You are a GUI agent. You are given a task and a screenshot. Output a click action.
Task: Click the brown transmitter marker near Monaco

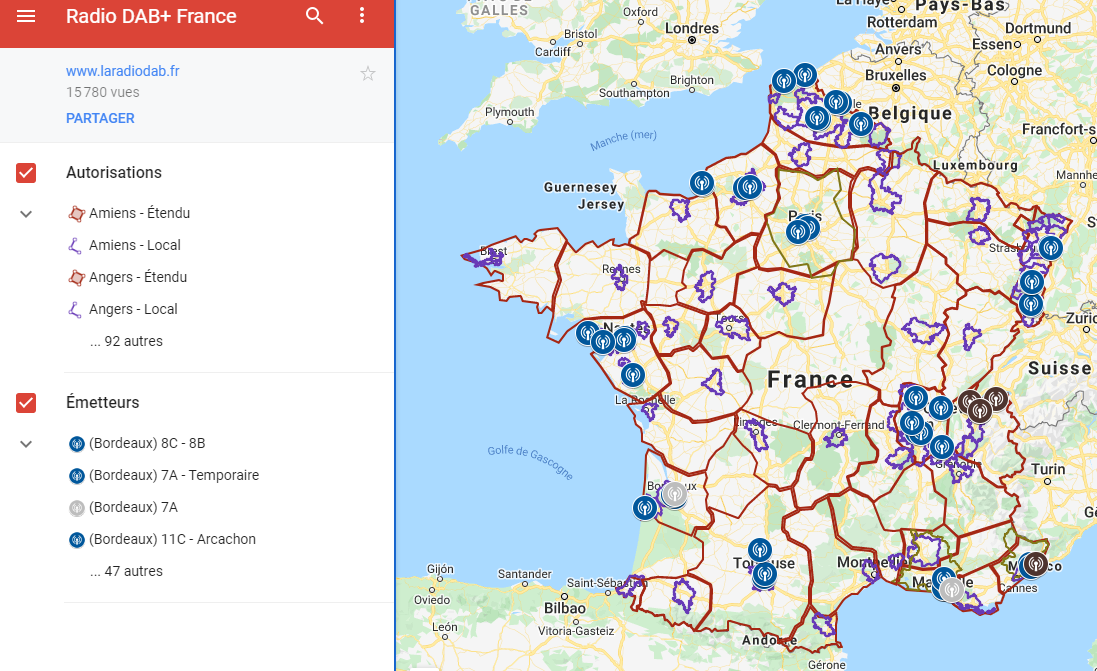coord(1036,563)
